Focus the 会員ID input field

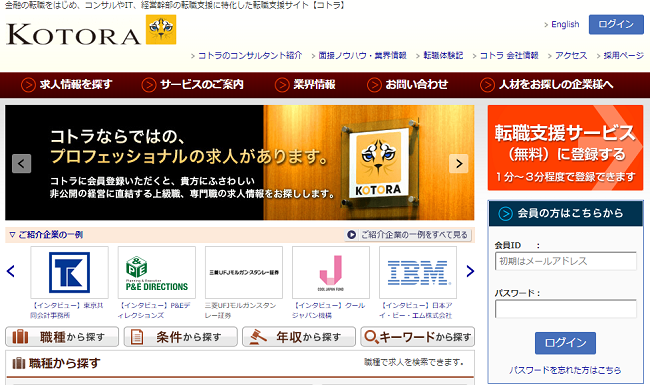pyautogui.click(x=565, y=261)
